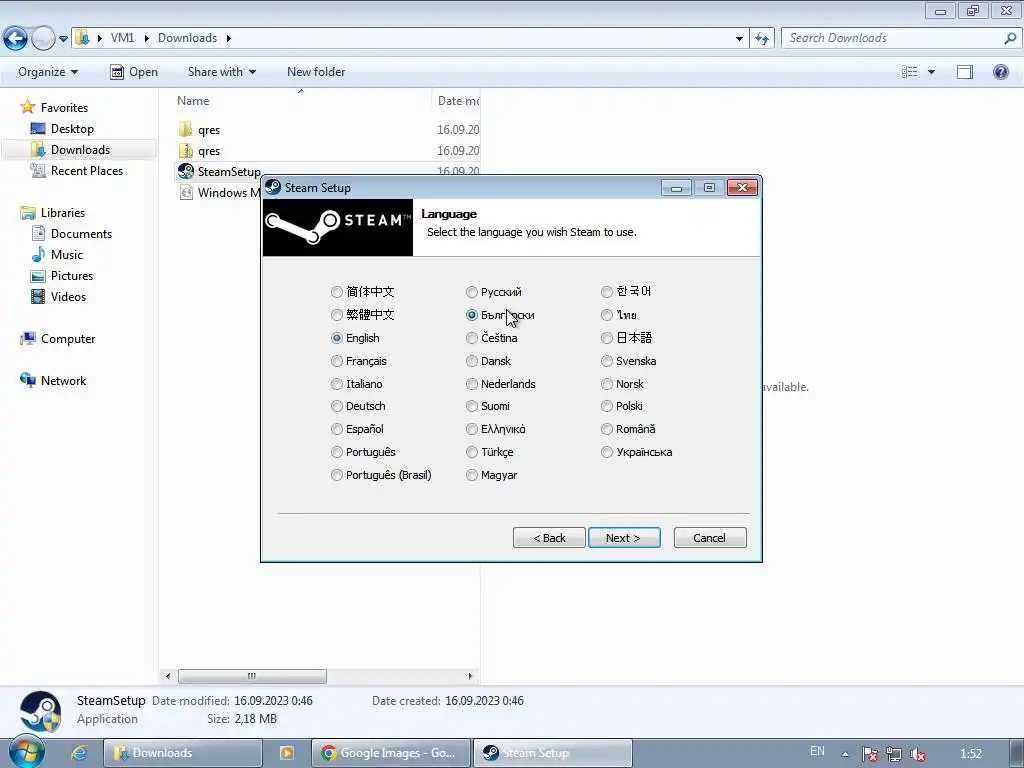
Task: Open address bar history dropdown
Action: [739, 39]
